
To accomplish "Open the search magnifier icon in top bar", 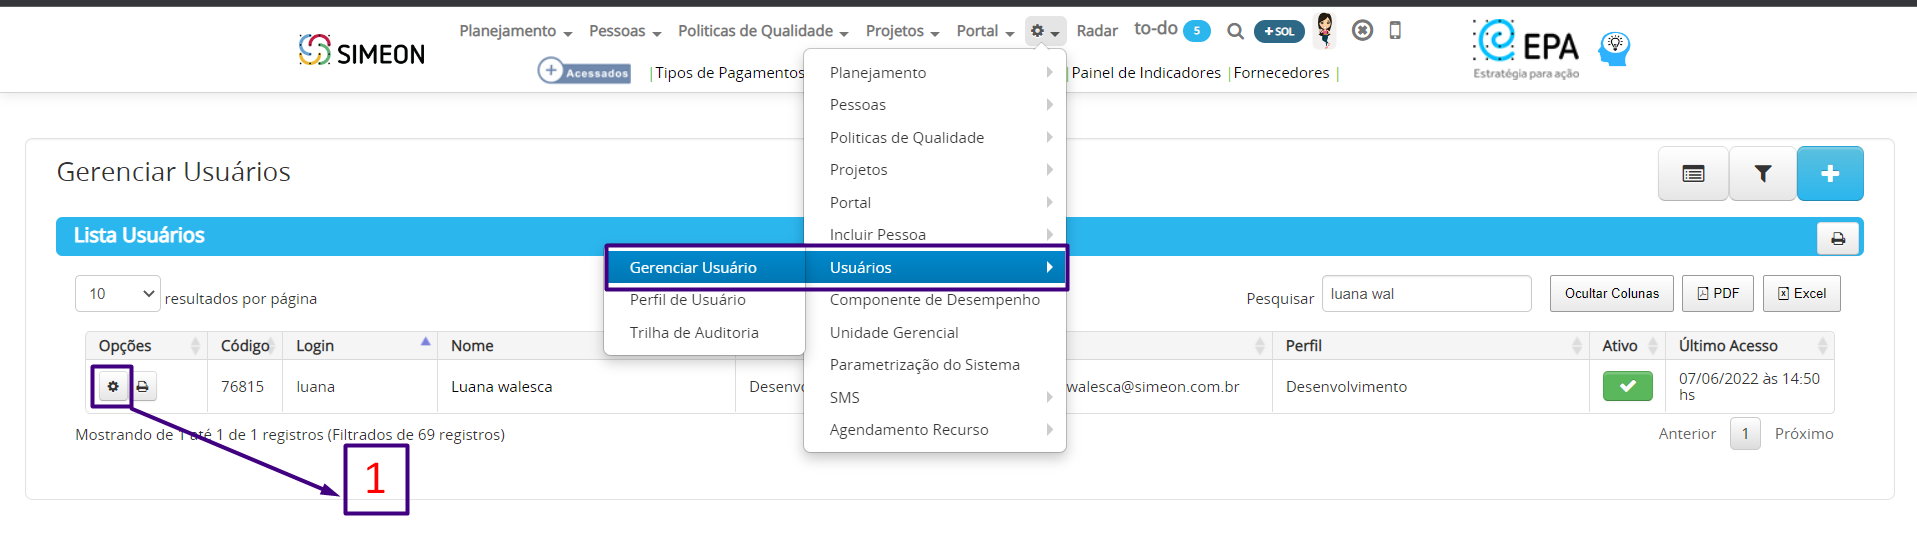I will [1235, 31].
